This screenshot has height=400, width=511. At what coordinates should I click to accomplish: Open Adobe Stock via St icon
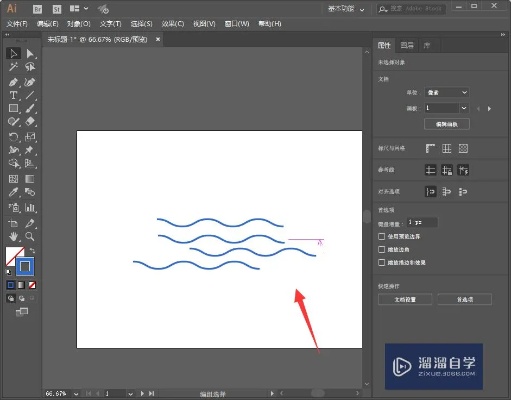(57, 9)
